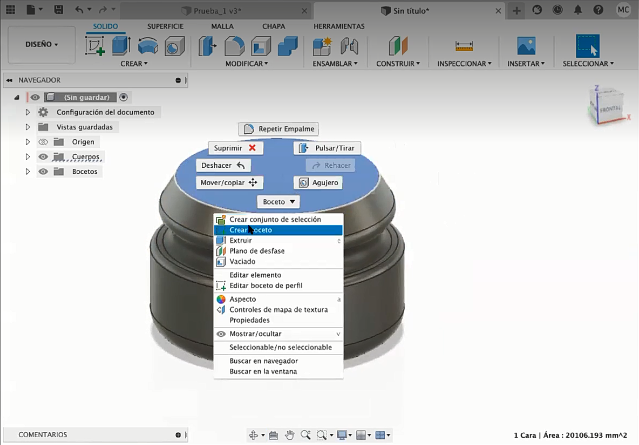Open the DISEÑO workspace dropdown
639x445 pixels.
[42, 45]
